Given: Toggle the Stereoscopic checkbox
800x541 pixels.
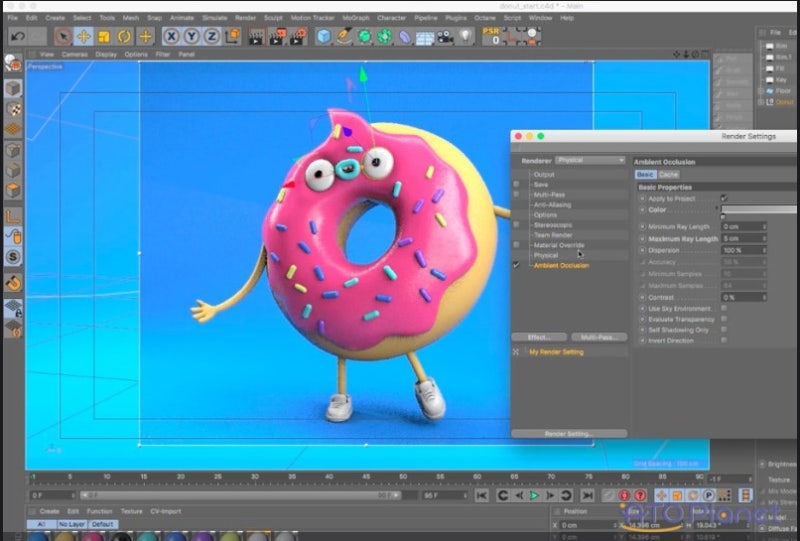Looking at the screenshot, I should 516,225.
